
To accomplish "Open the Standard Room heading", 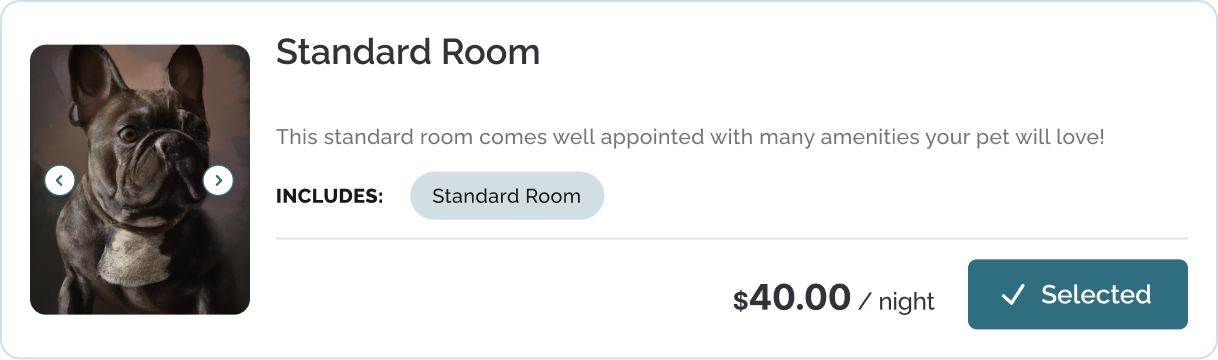I will (408, 52).
